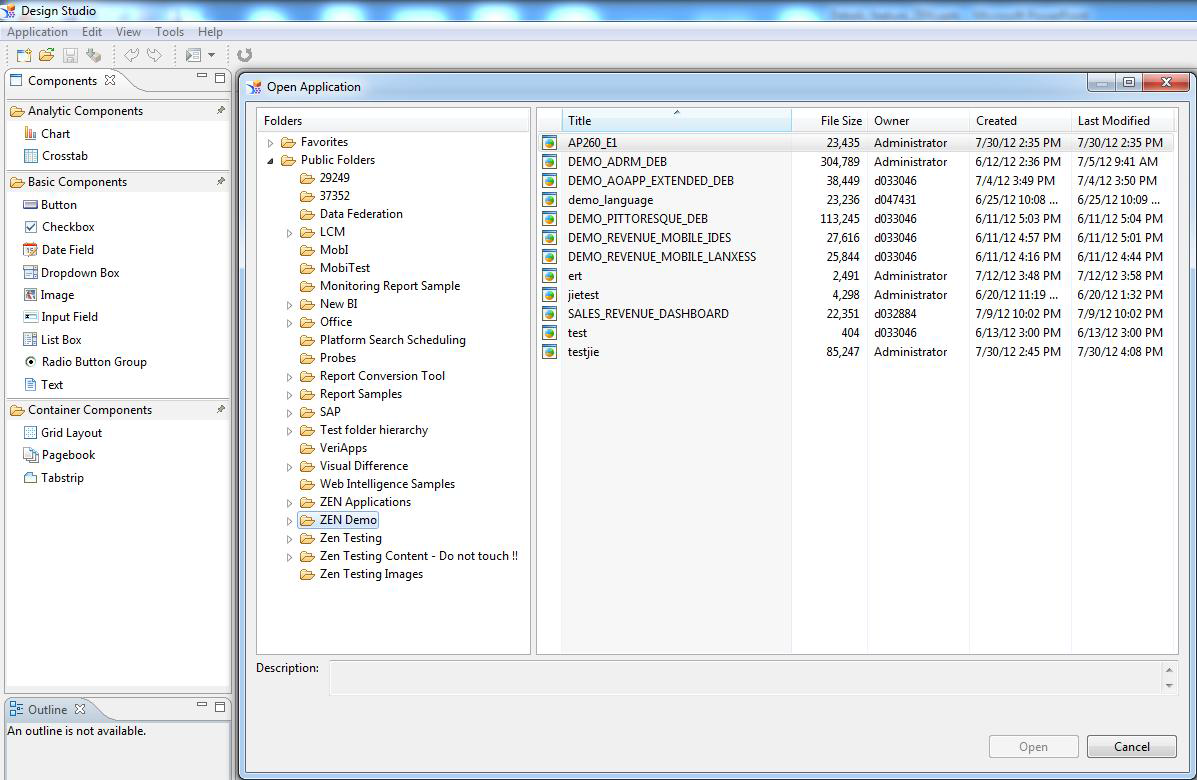Click Description scrollbar down arrow
The image size is (1197, 780).
pos(1169,686)
